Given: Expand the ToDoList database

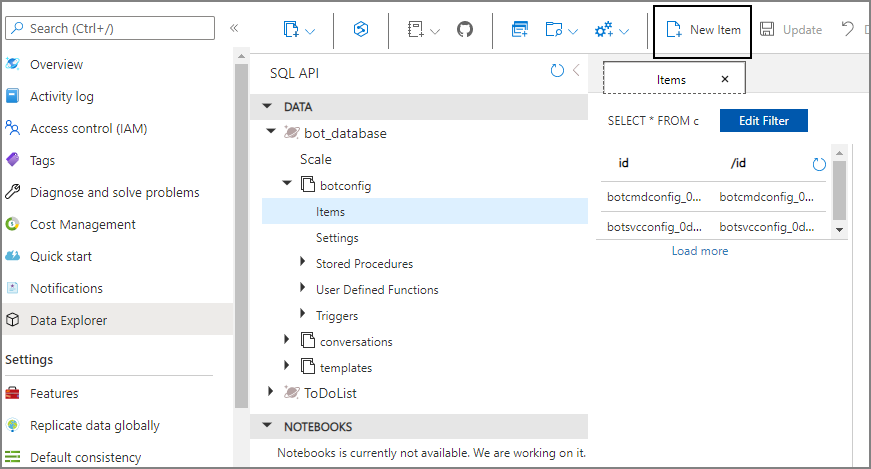Looking at the screenshot, I should pos(270,393).
